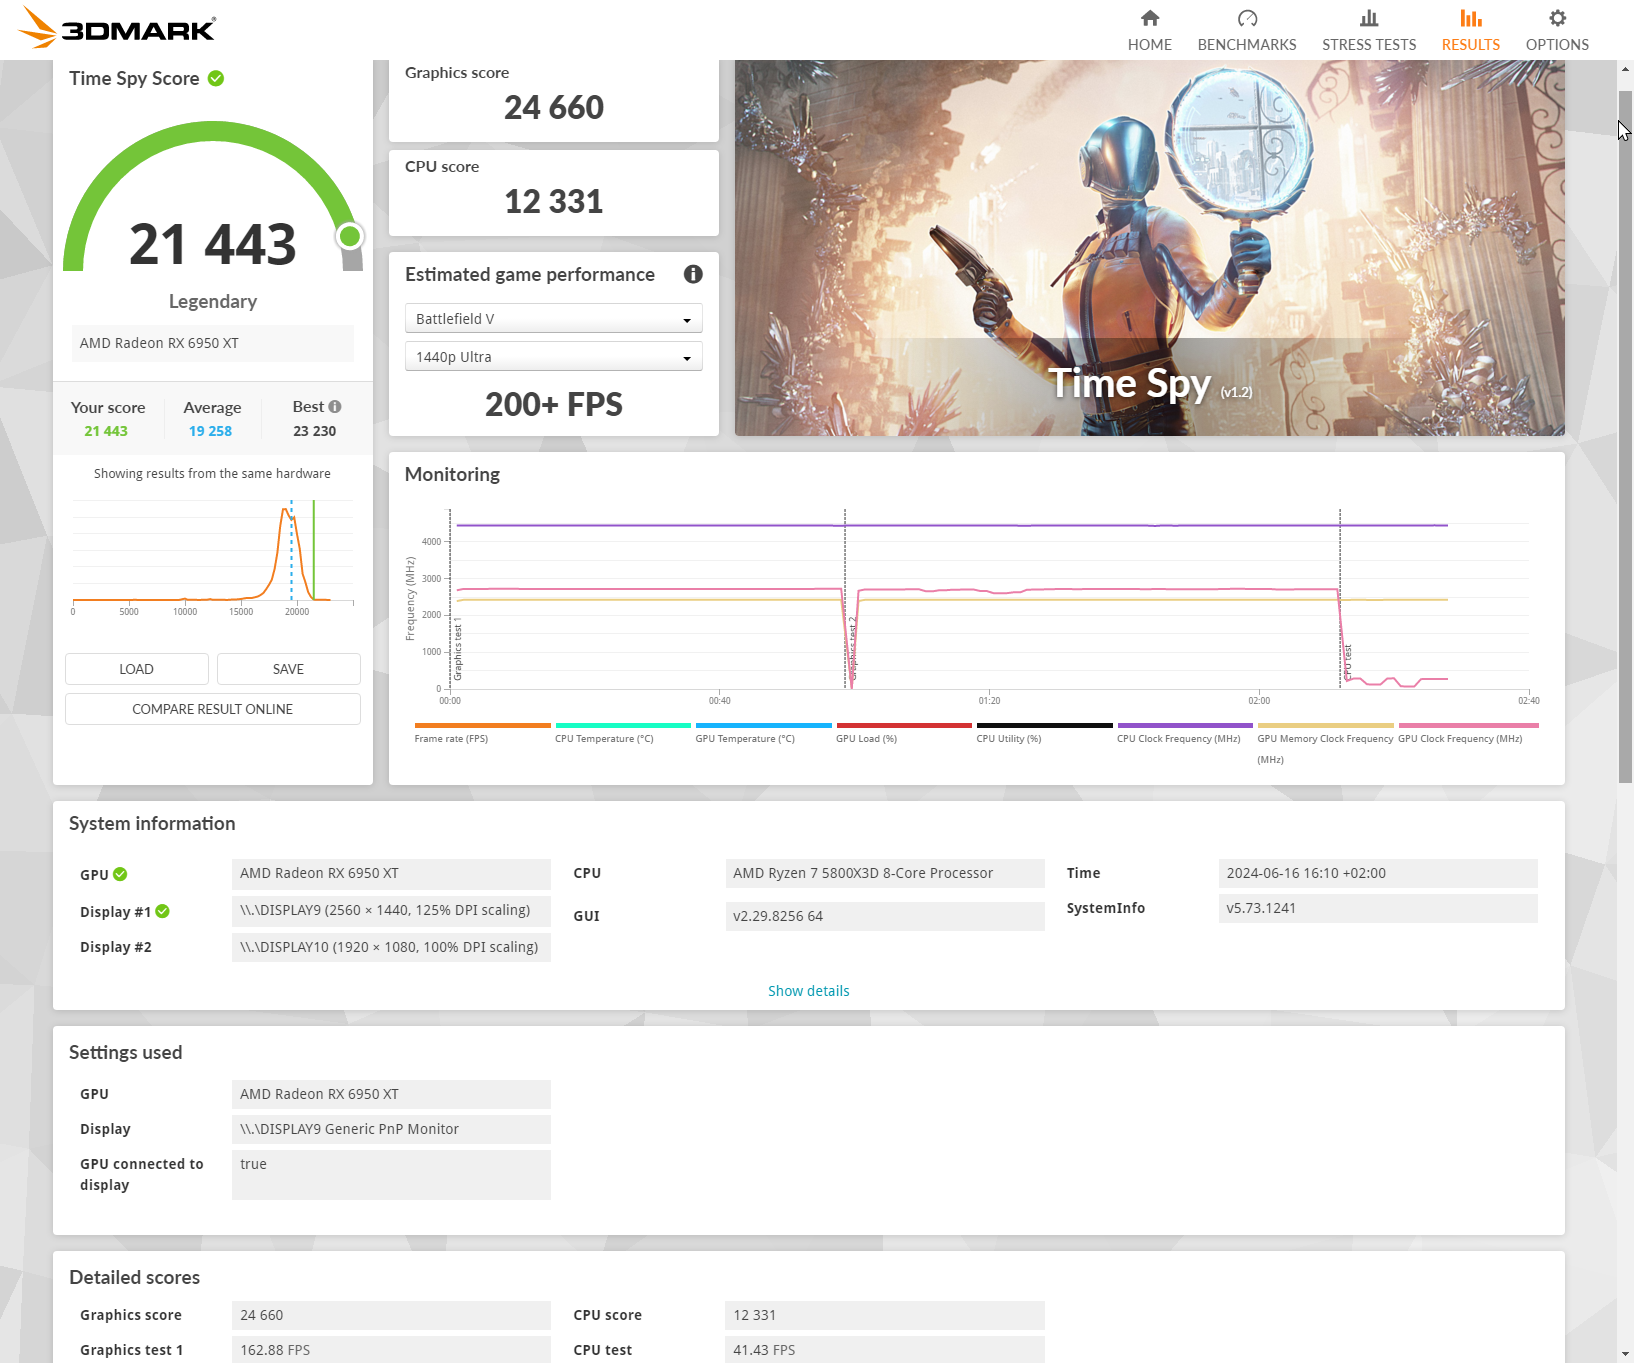Click the SystemInfo v5.73.1241 field
Screen dimensions: 1634x1363
[1377, 908]
